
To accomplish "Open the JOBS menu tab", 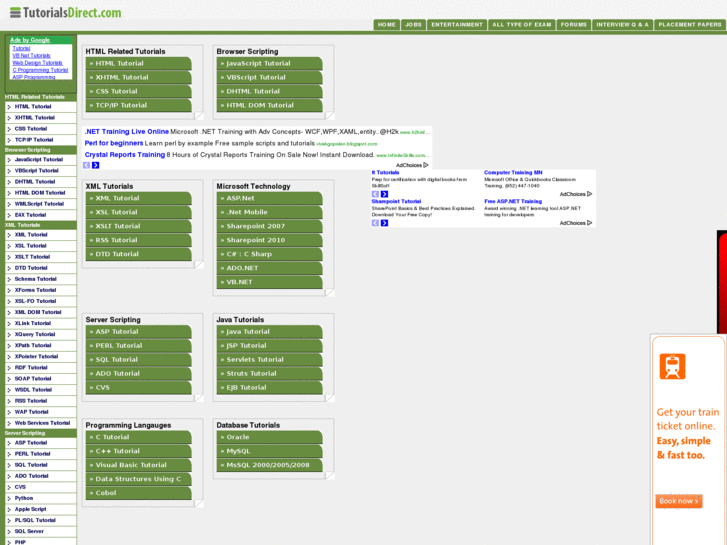I will click(413, 25).
